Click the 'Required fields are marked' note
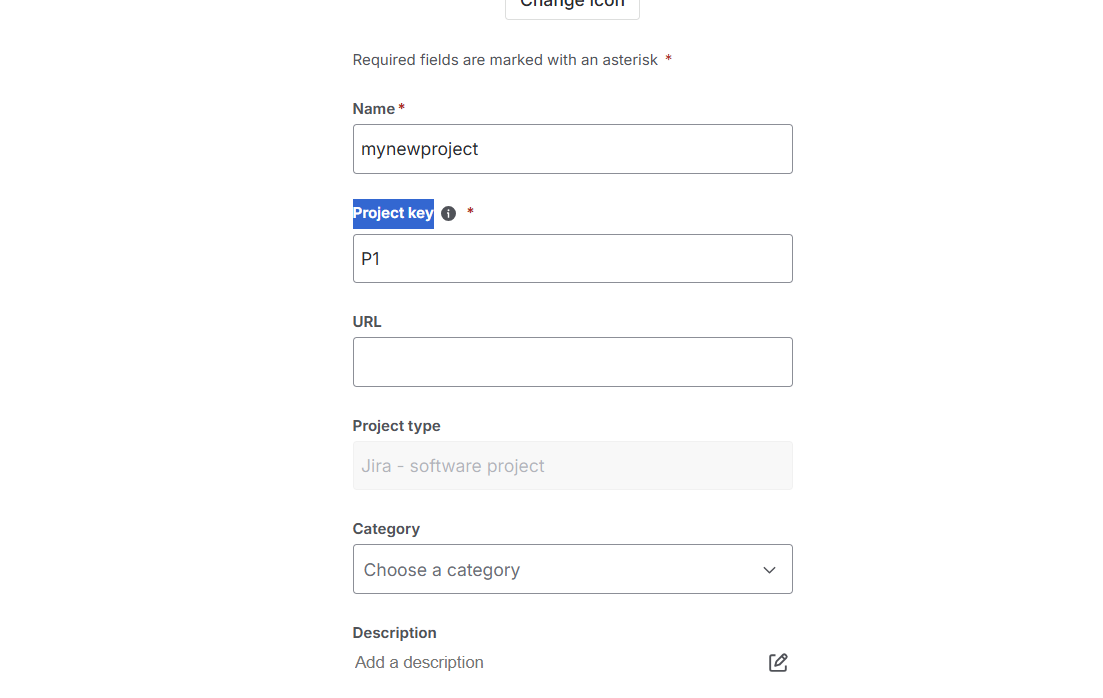This screenshot has width=1103, height=698. (505, 60)
